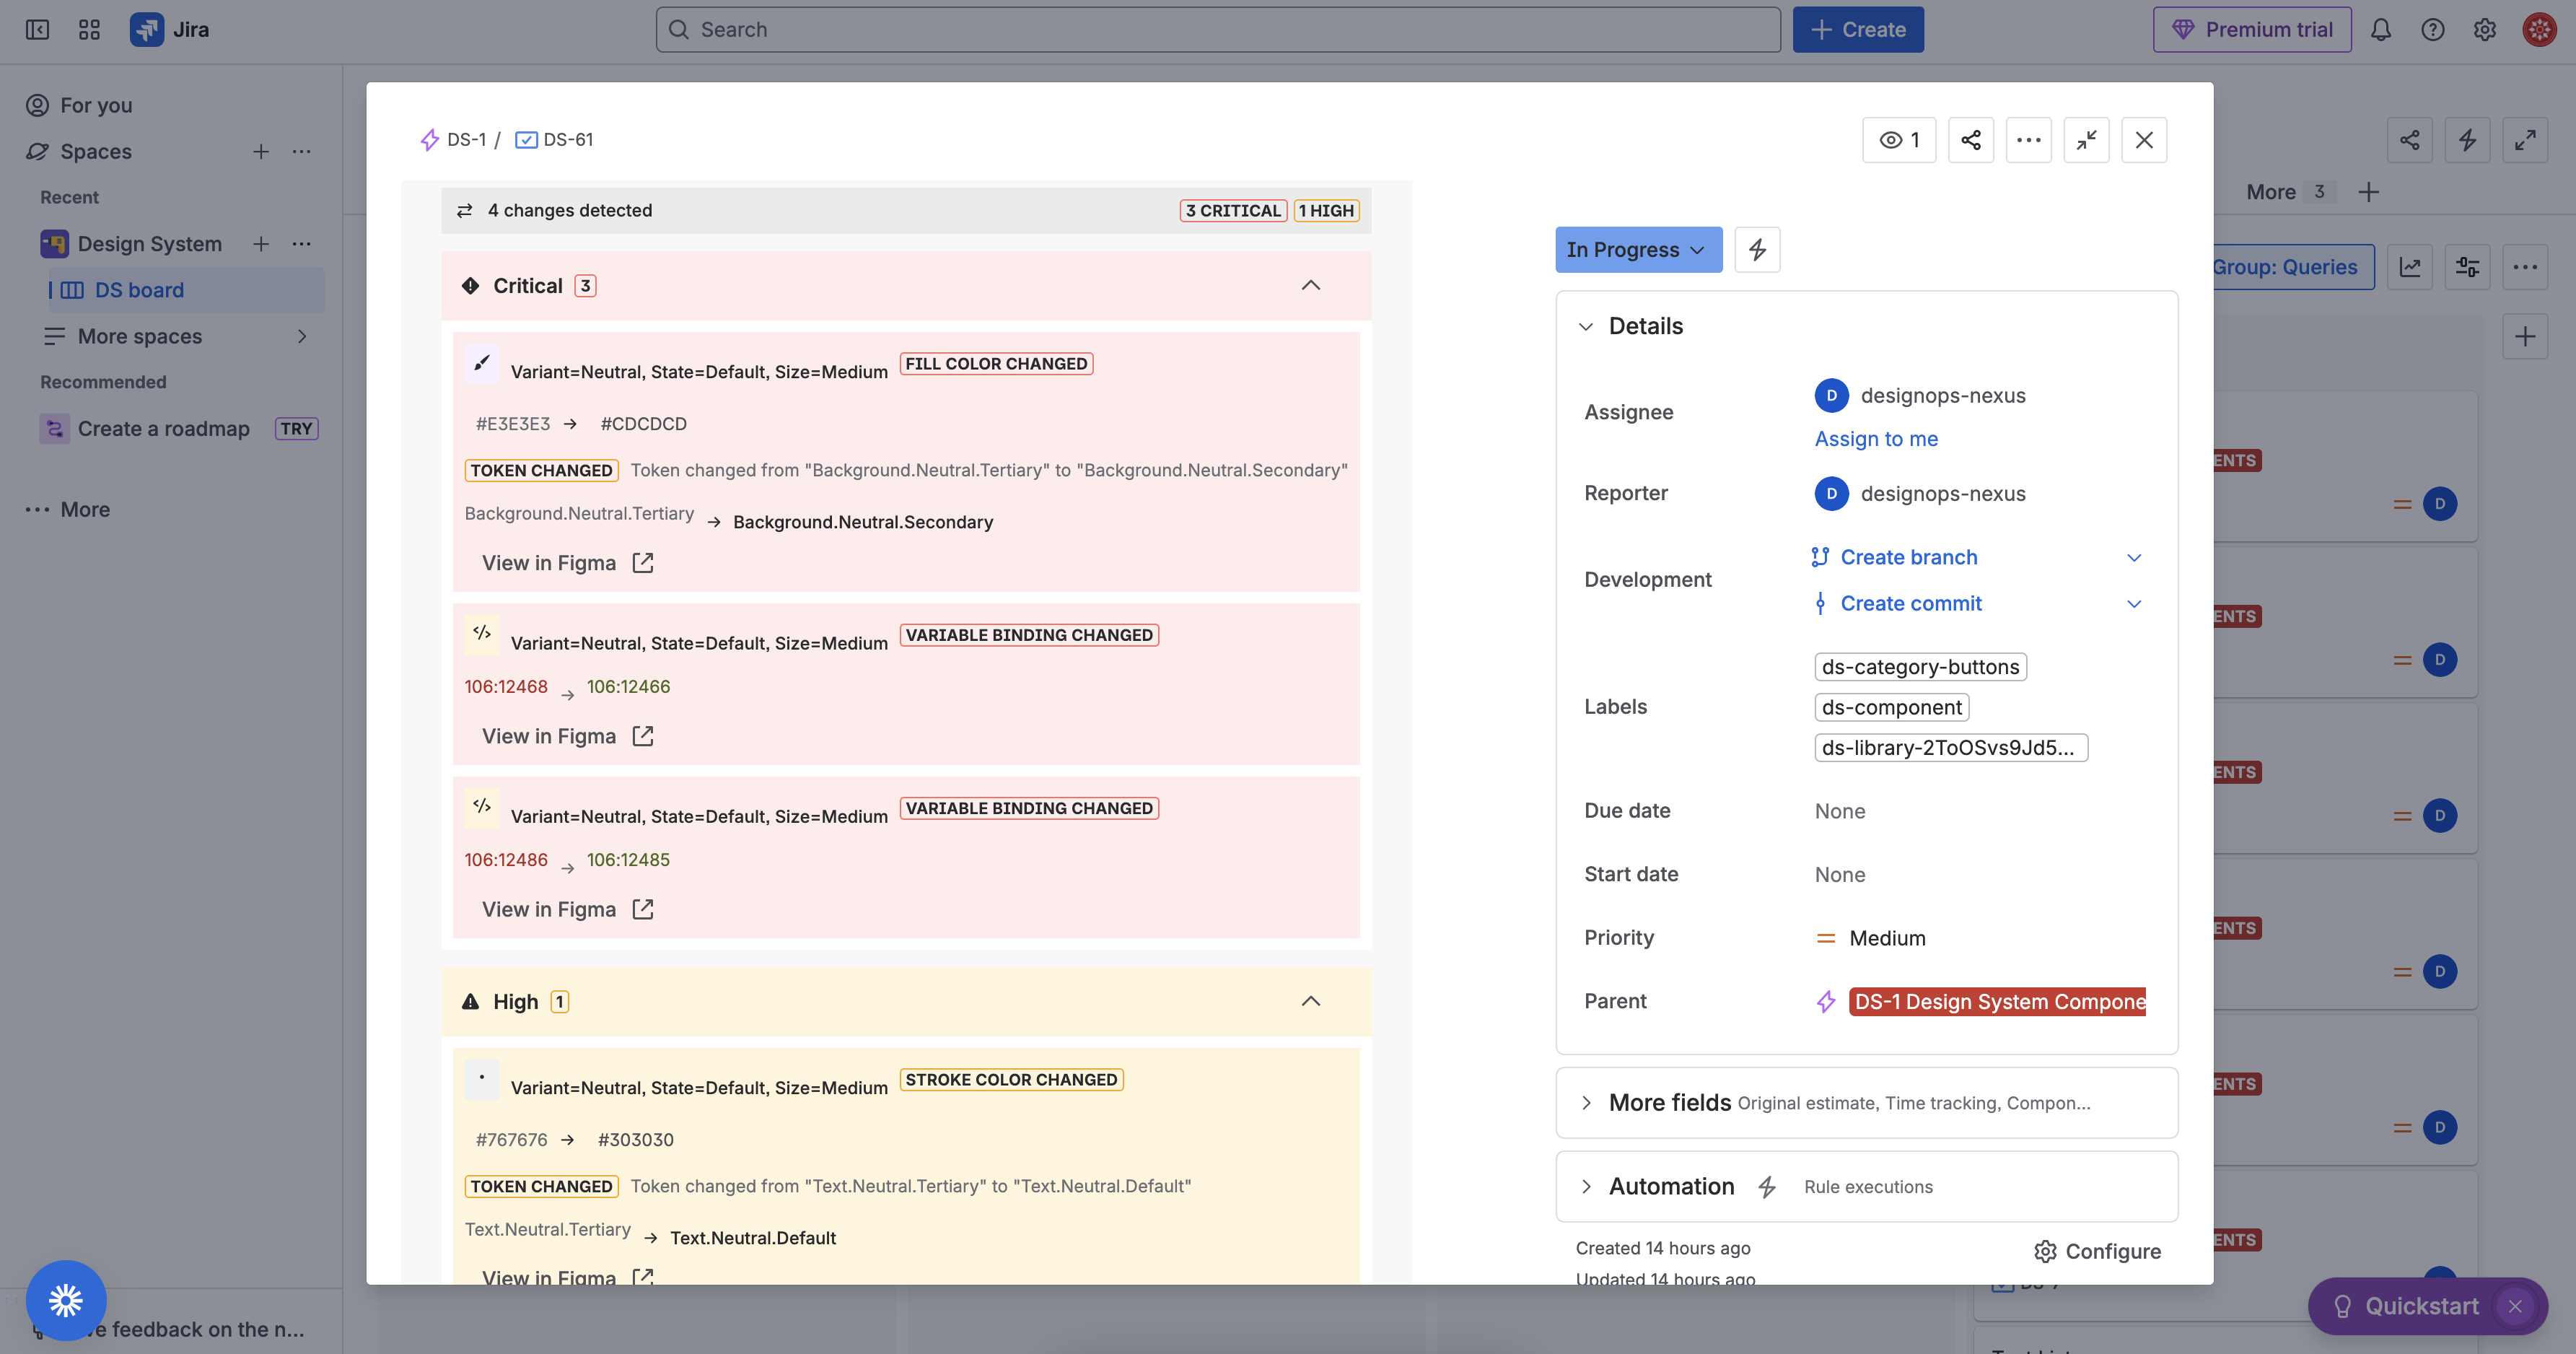Click the Assign to me link
This screenshot has width=2576, height=1354.
[1875, 439]
